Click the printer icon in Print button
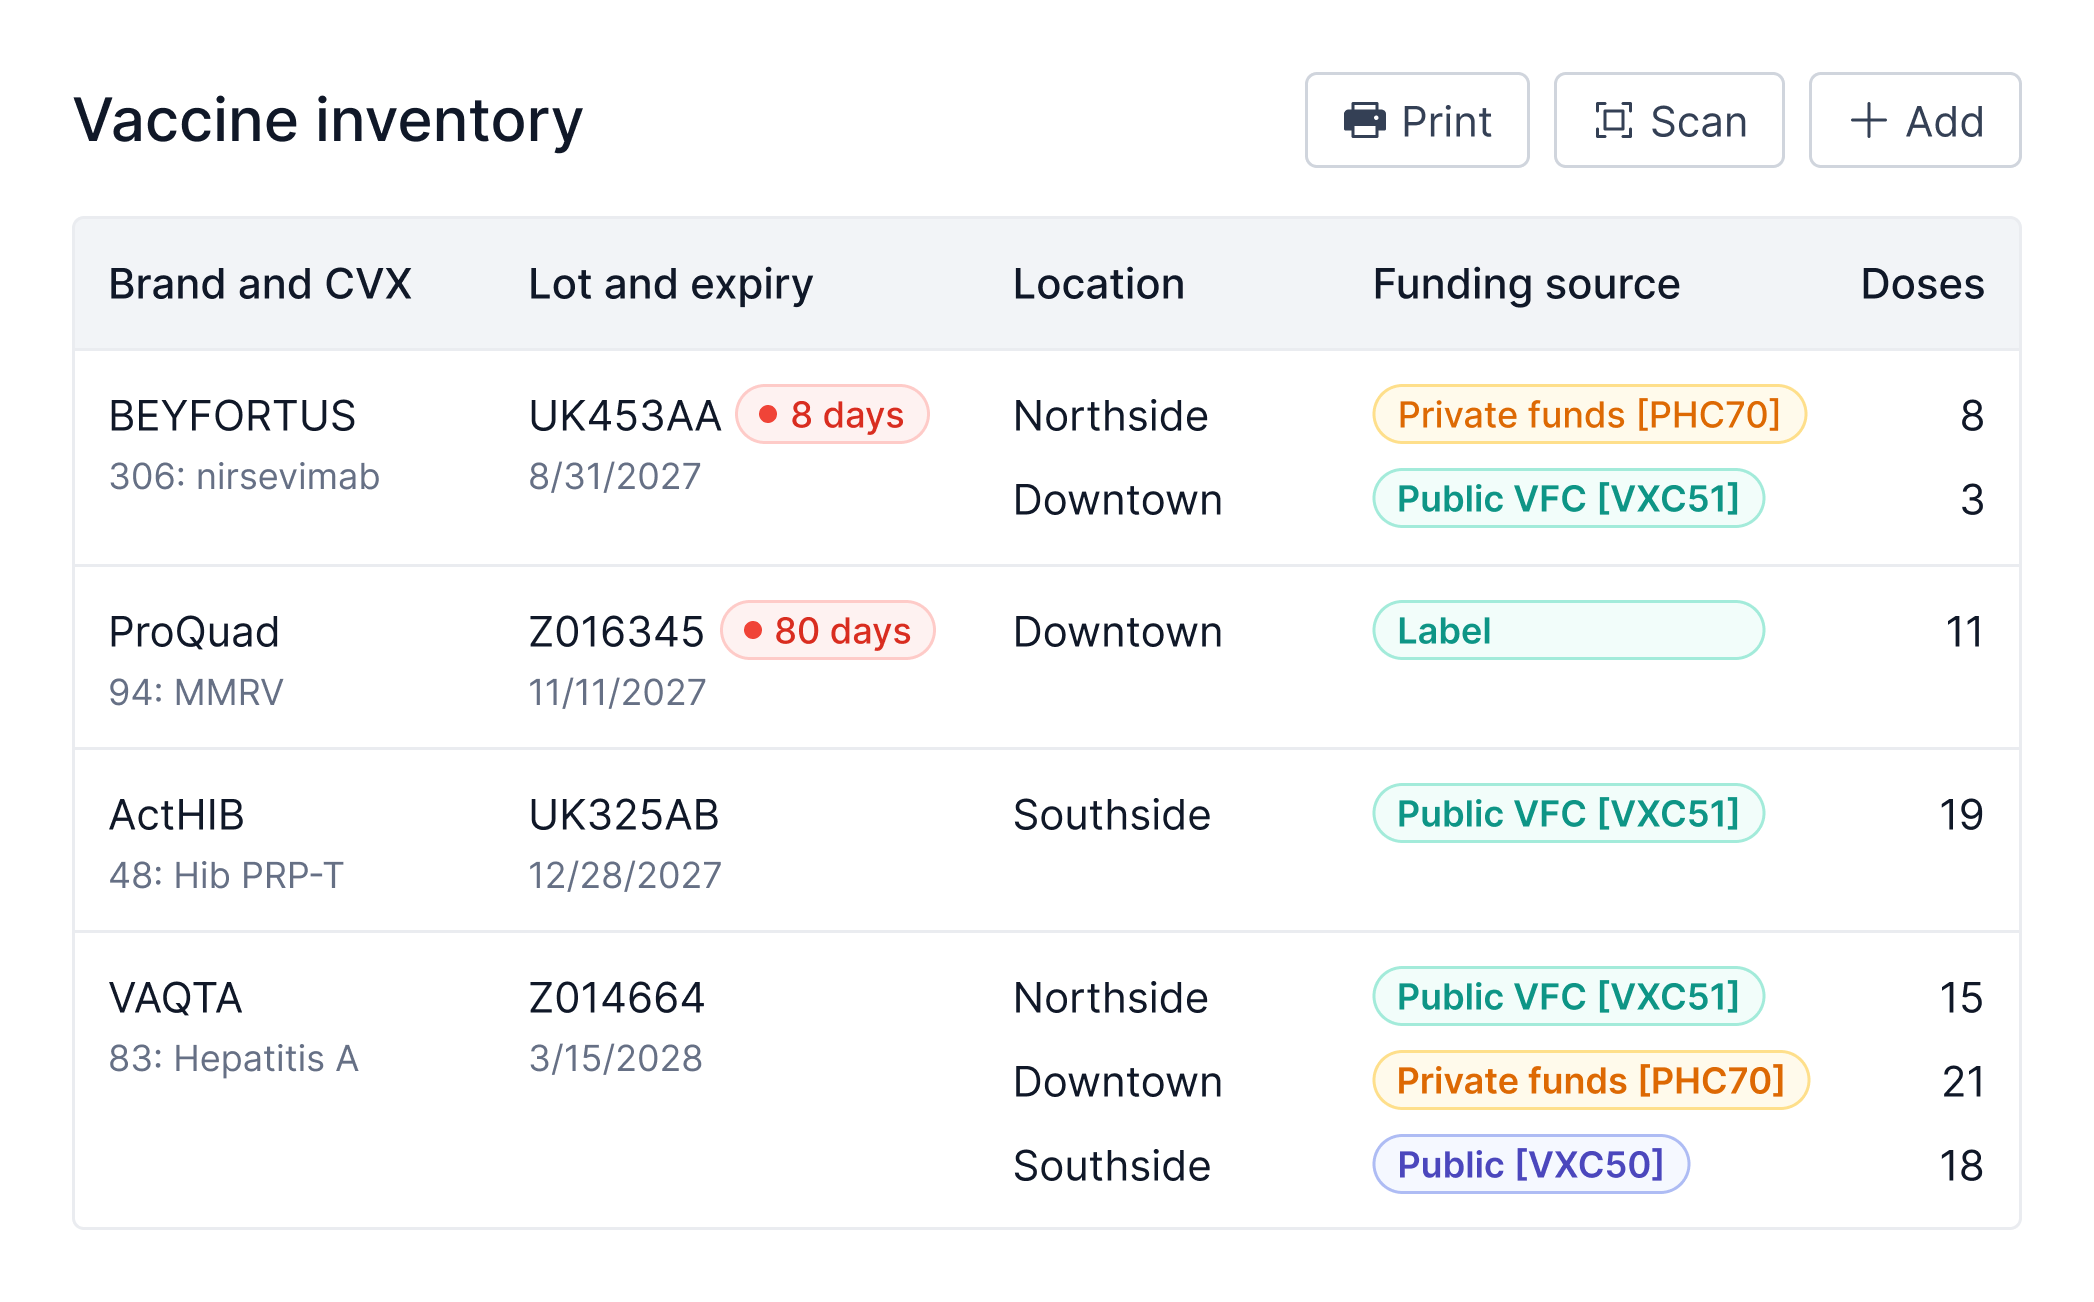This screenshot has height=1302, width=2094. [1364, 121]
